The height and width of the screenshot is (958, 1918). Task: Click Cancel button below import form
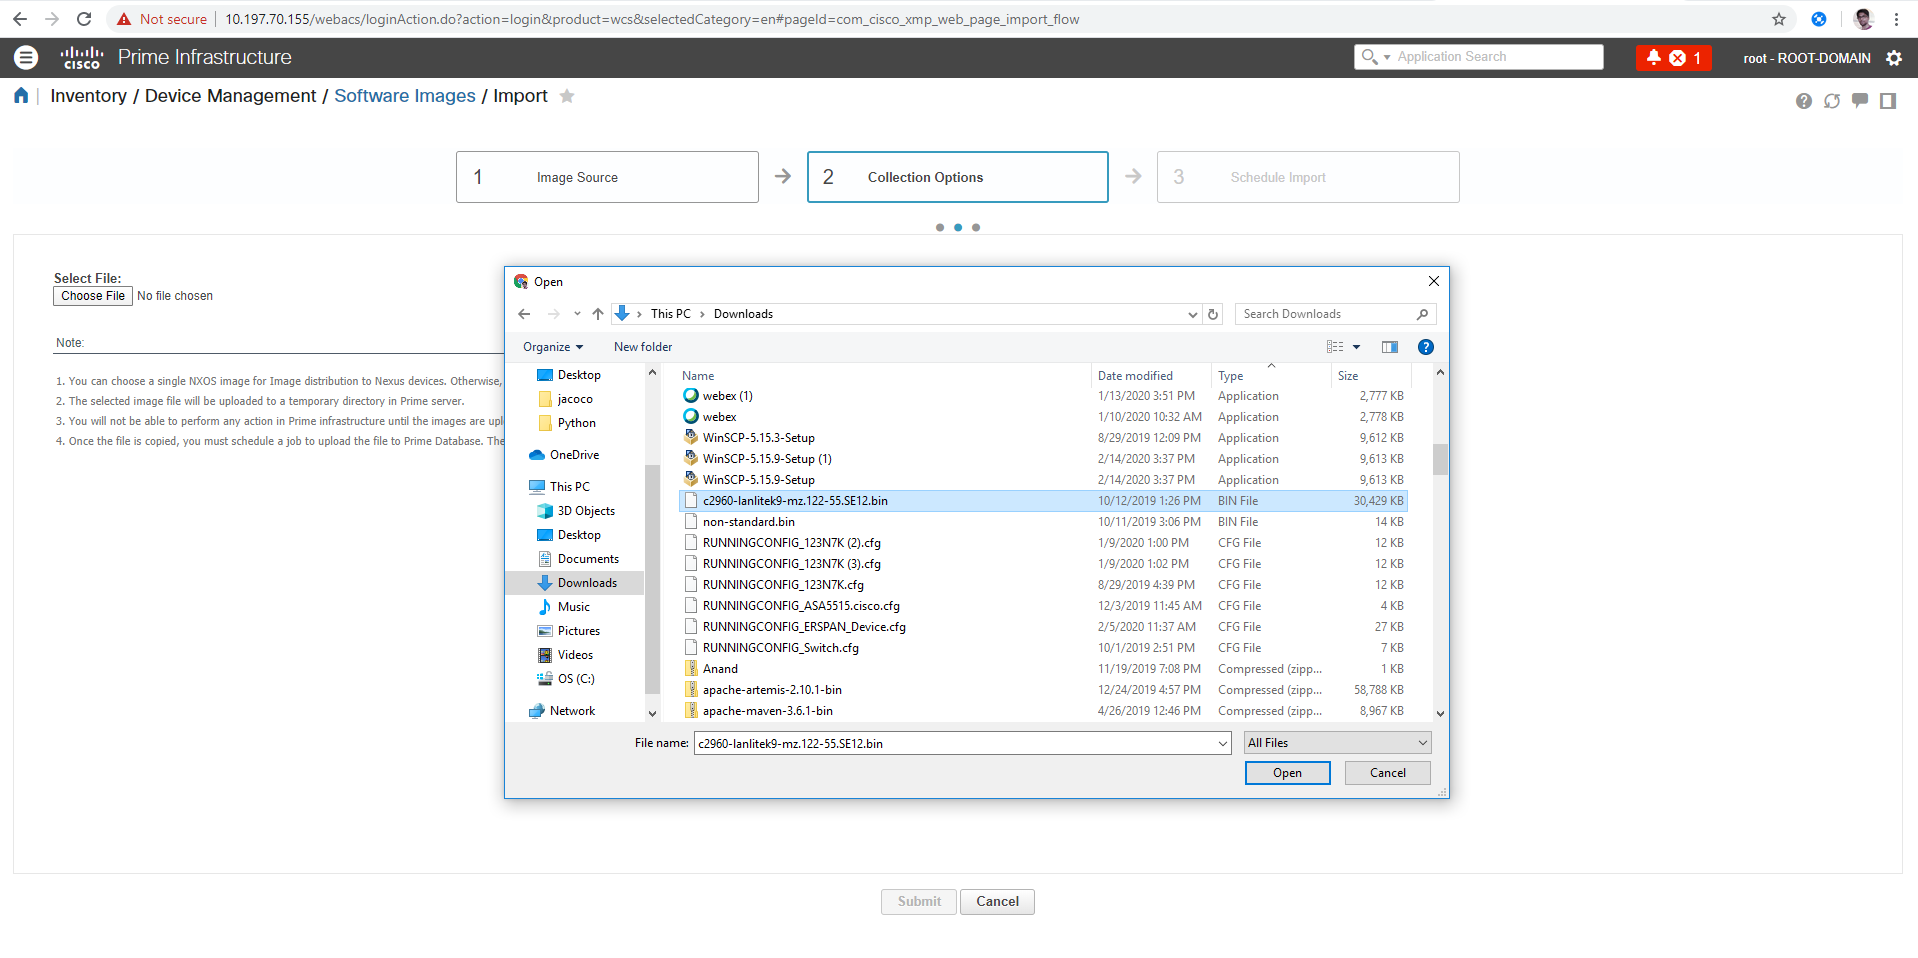point(997,902)
